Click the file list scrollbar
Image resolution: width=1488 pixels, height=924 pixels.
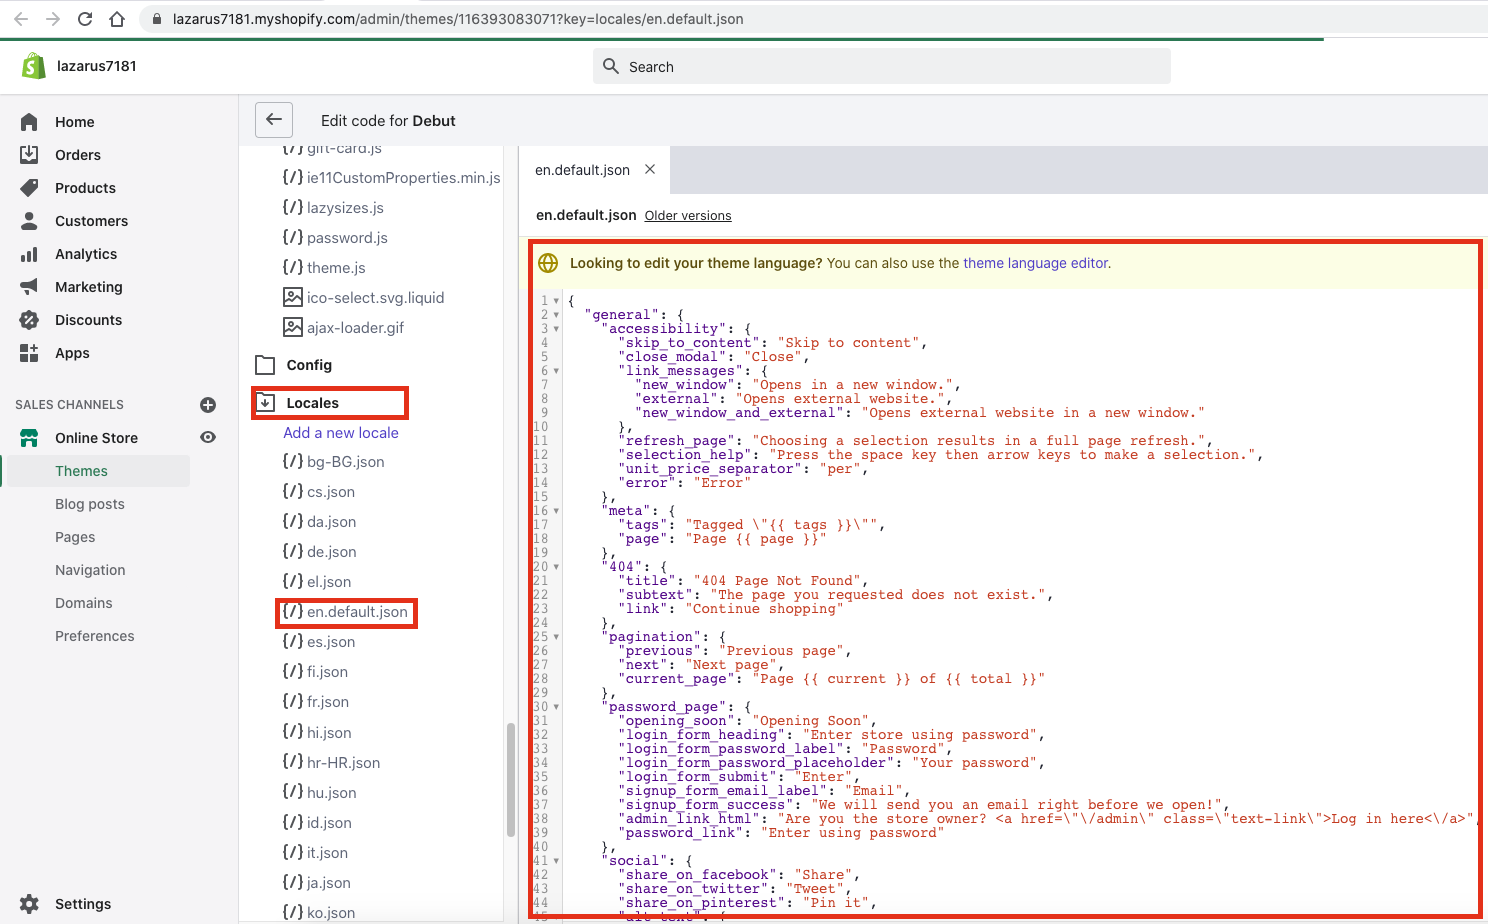tap(511, 780)
